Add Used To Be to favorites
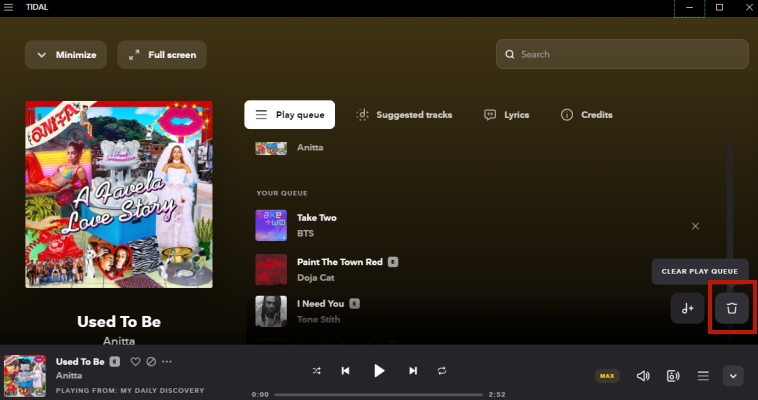Image resolution: width=758 pixels, height=400 pixels. [135, 361]
